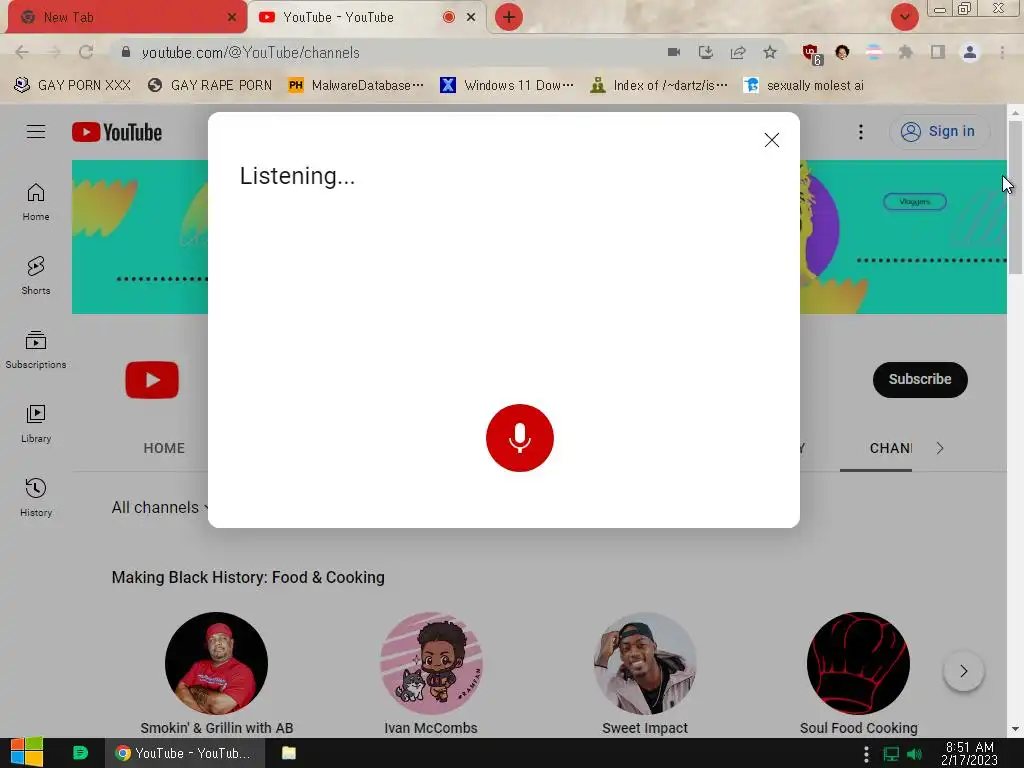Go to YouTube logo homepage
Image resolution: width=1024 pixels, height=768 pixels.
coord(117,132)
